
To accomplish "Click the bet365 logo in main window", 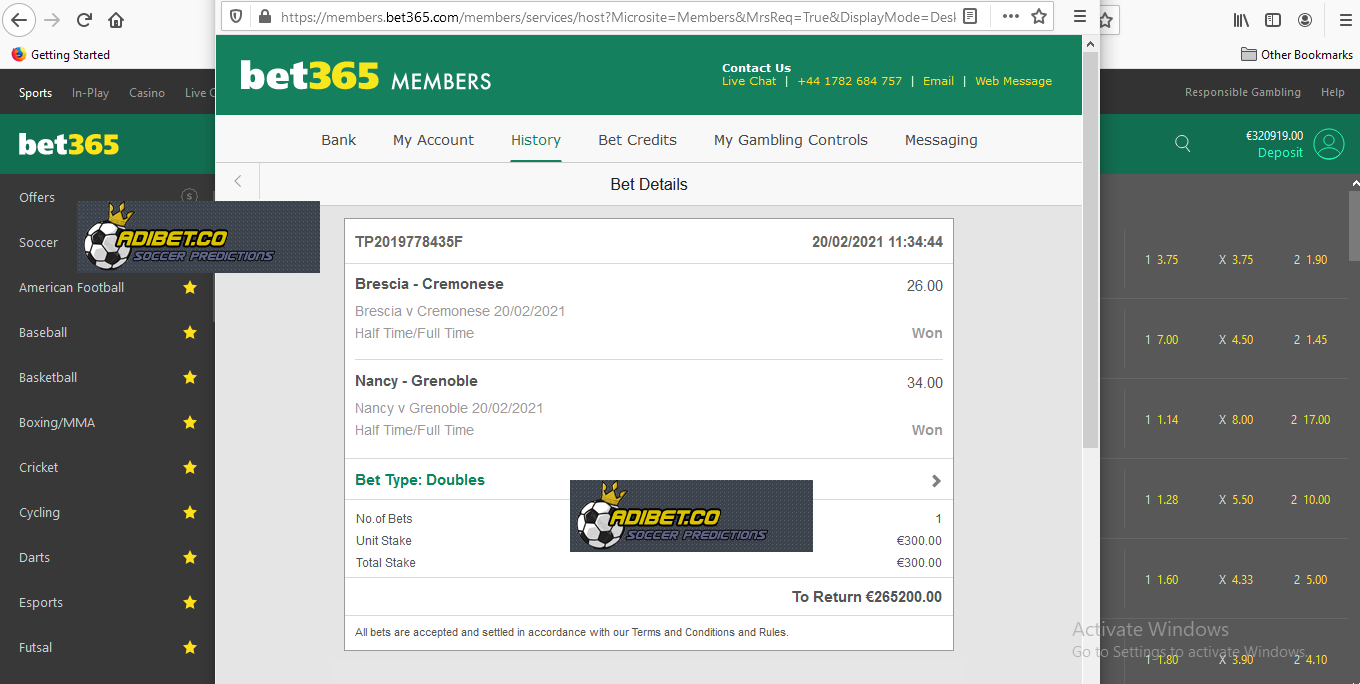I will [x=68, y=144].
